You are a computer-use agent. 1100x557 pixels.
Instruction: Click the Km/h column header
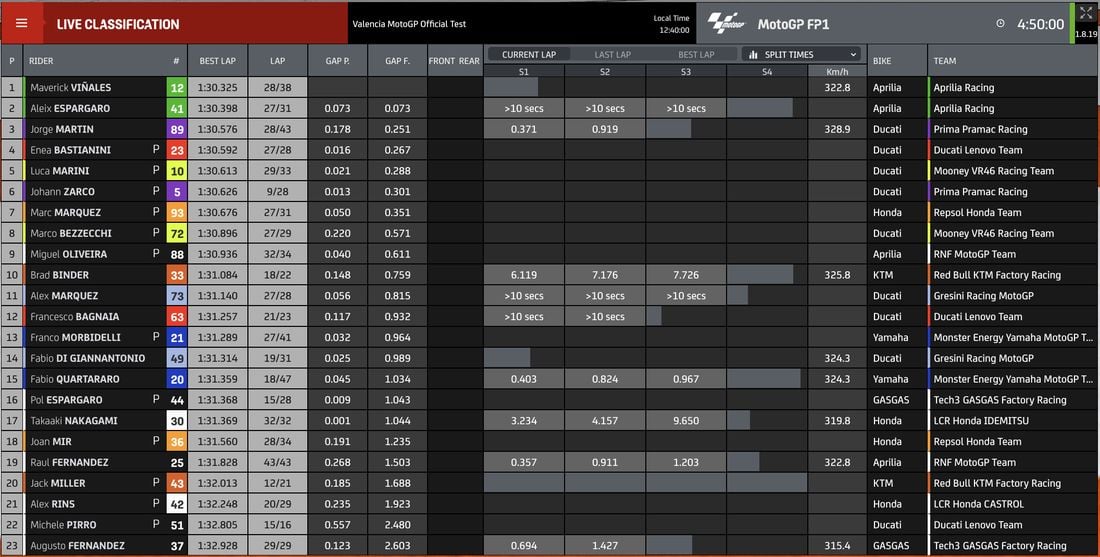pyautogui.click(x=837, y=72)
